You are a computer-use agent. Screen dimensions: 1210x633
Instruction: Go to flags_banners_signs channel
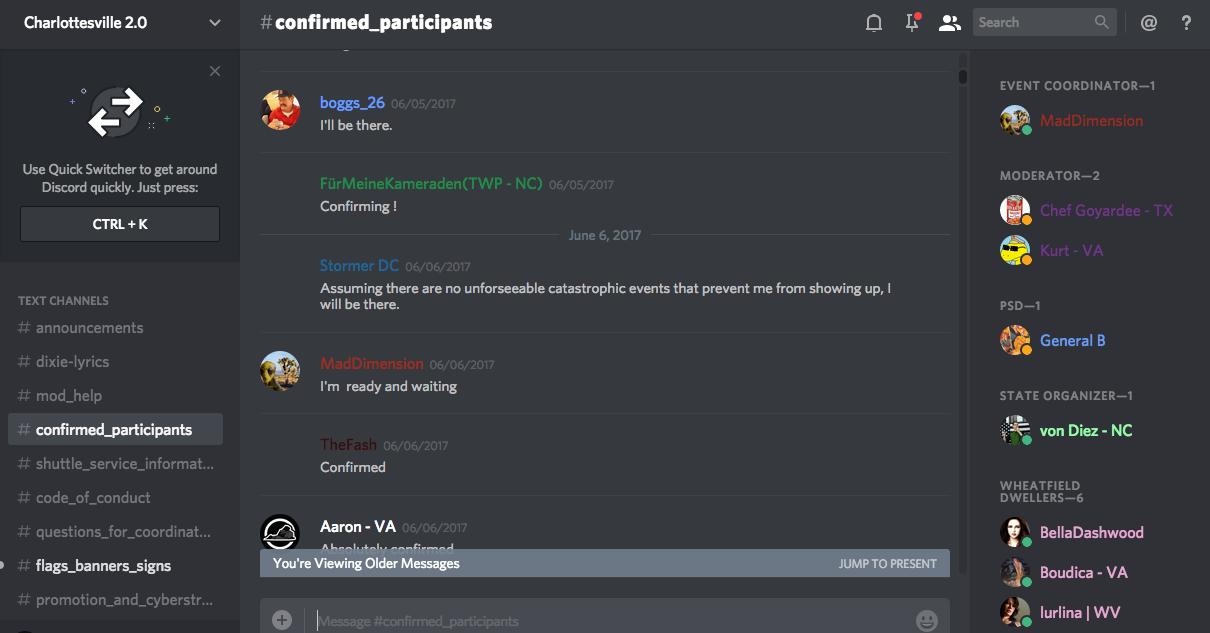103,566
